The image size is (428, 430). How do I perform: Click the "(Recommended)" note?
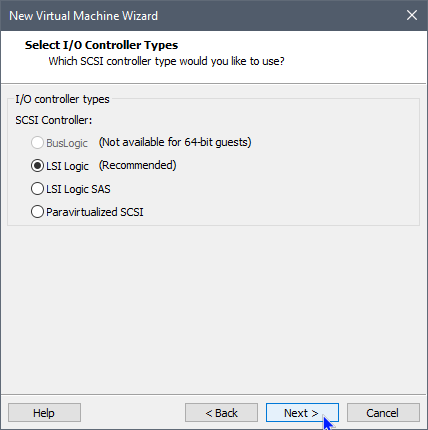[138, 165]
